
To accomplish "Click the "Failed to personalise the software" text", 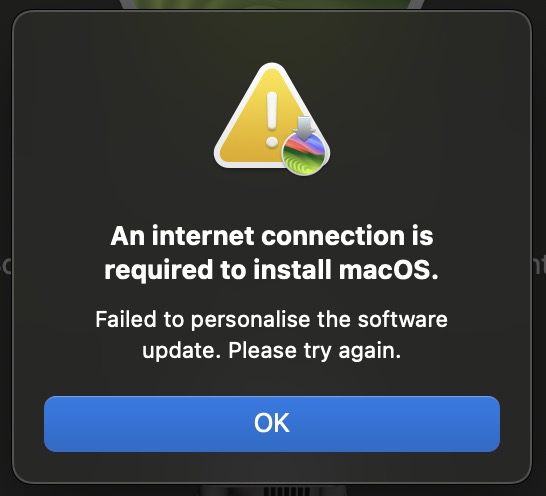I will point(272,319).
